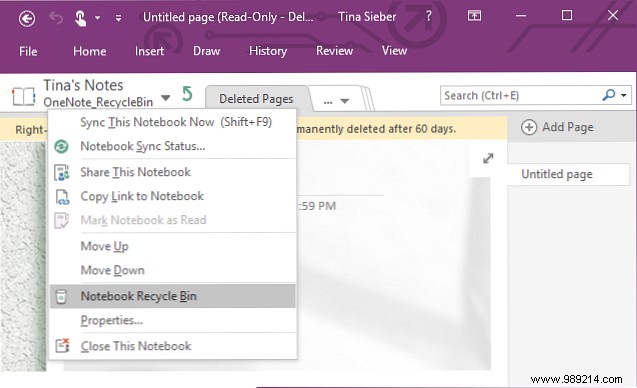
Task: Switch to the Insert ribbon tab
Action: click(x=150, y=51)
